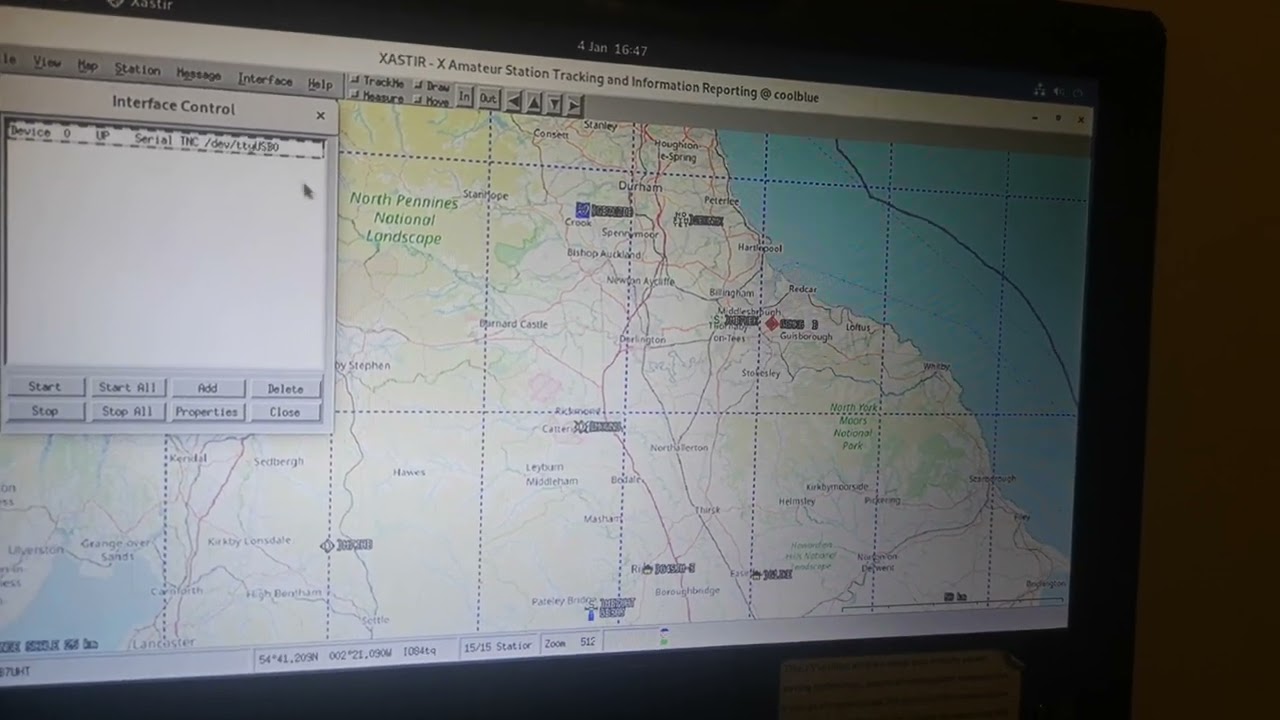Select the station icon near Peterlee
Viewport: 1280px width, 720px height.
(682, 218)
